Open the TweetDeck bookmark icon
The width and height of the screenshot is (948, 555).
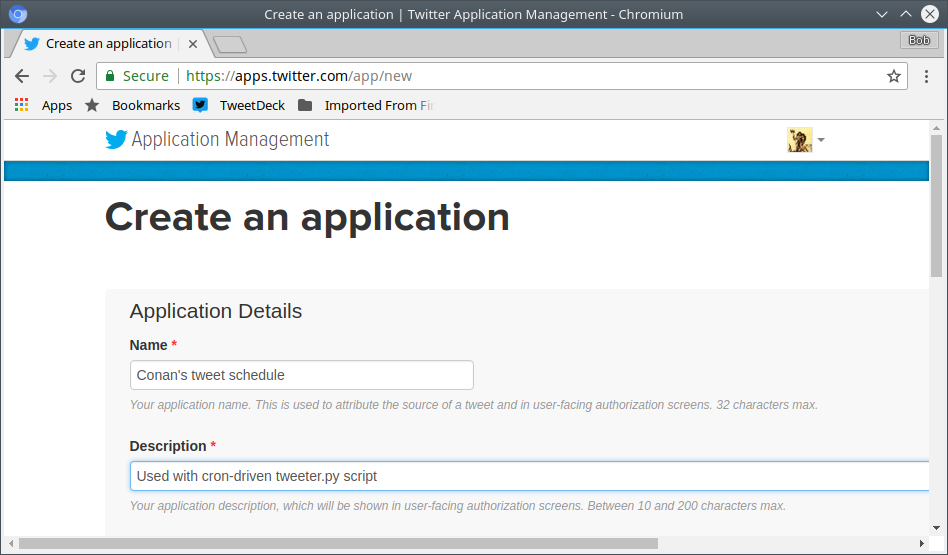point(200,105)
